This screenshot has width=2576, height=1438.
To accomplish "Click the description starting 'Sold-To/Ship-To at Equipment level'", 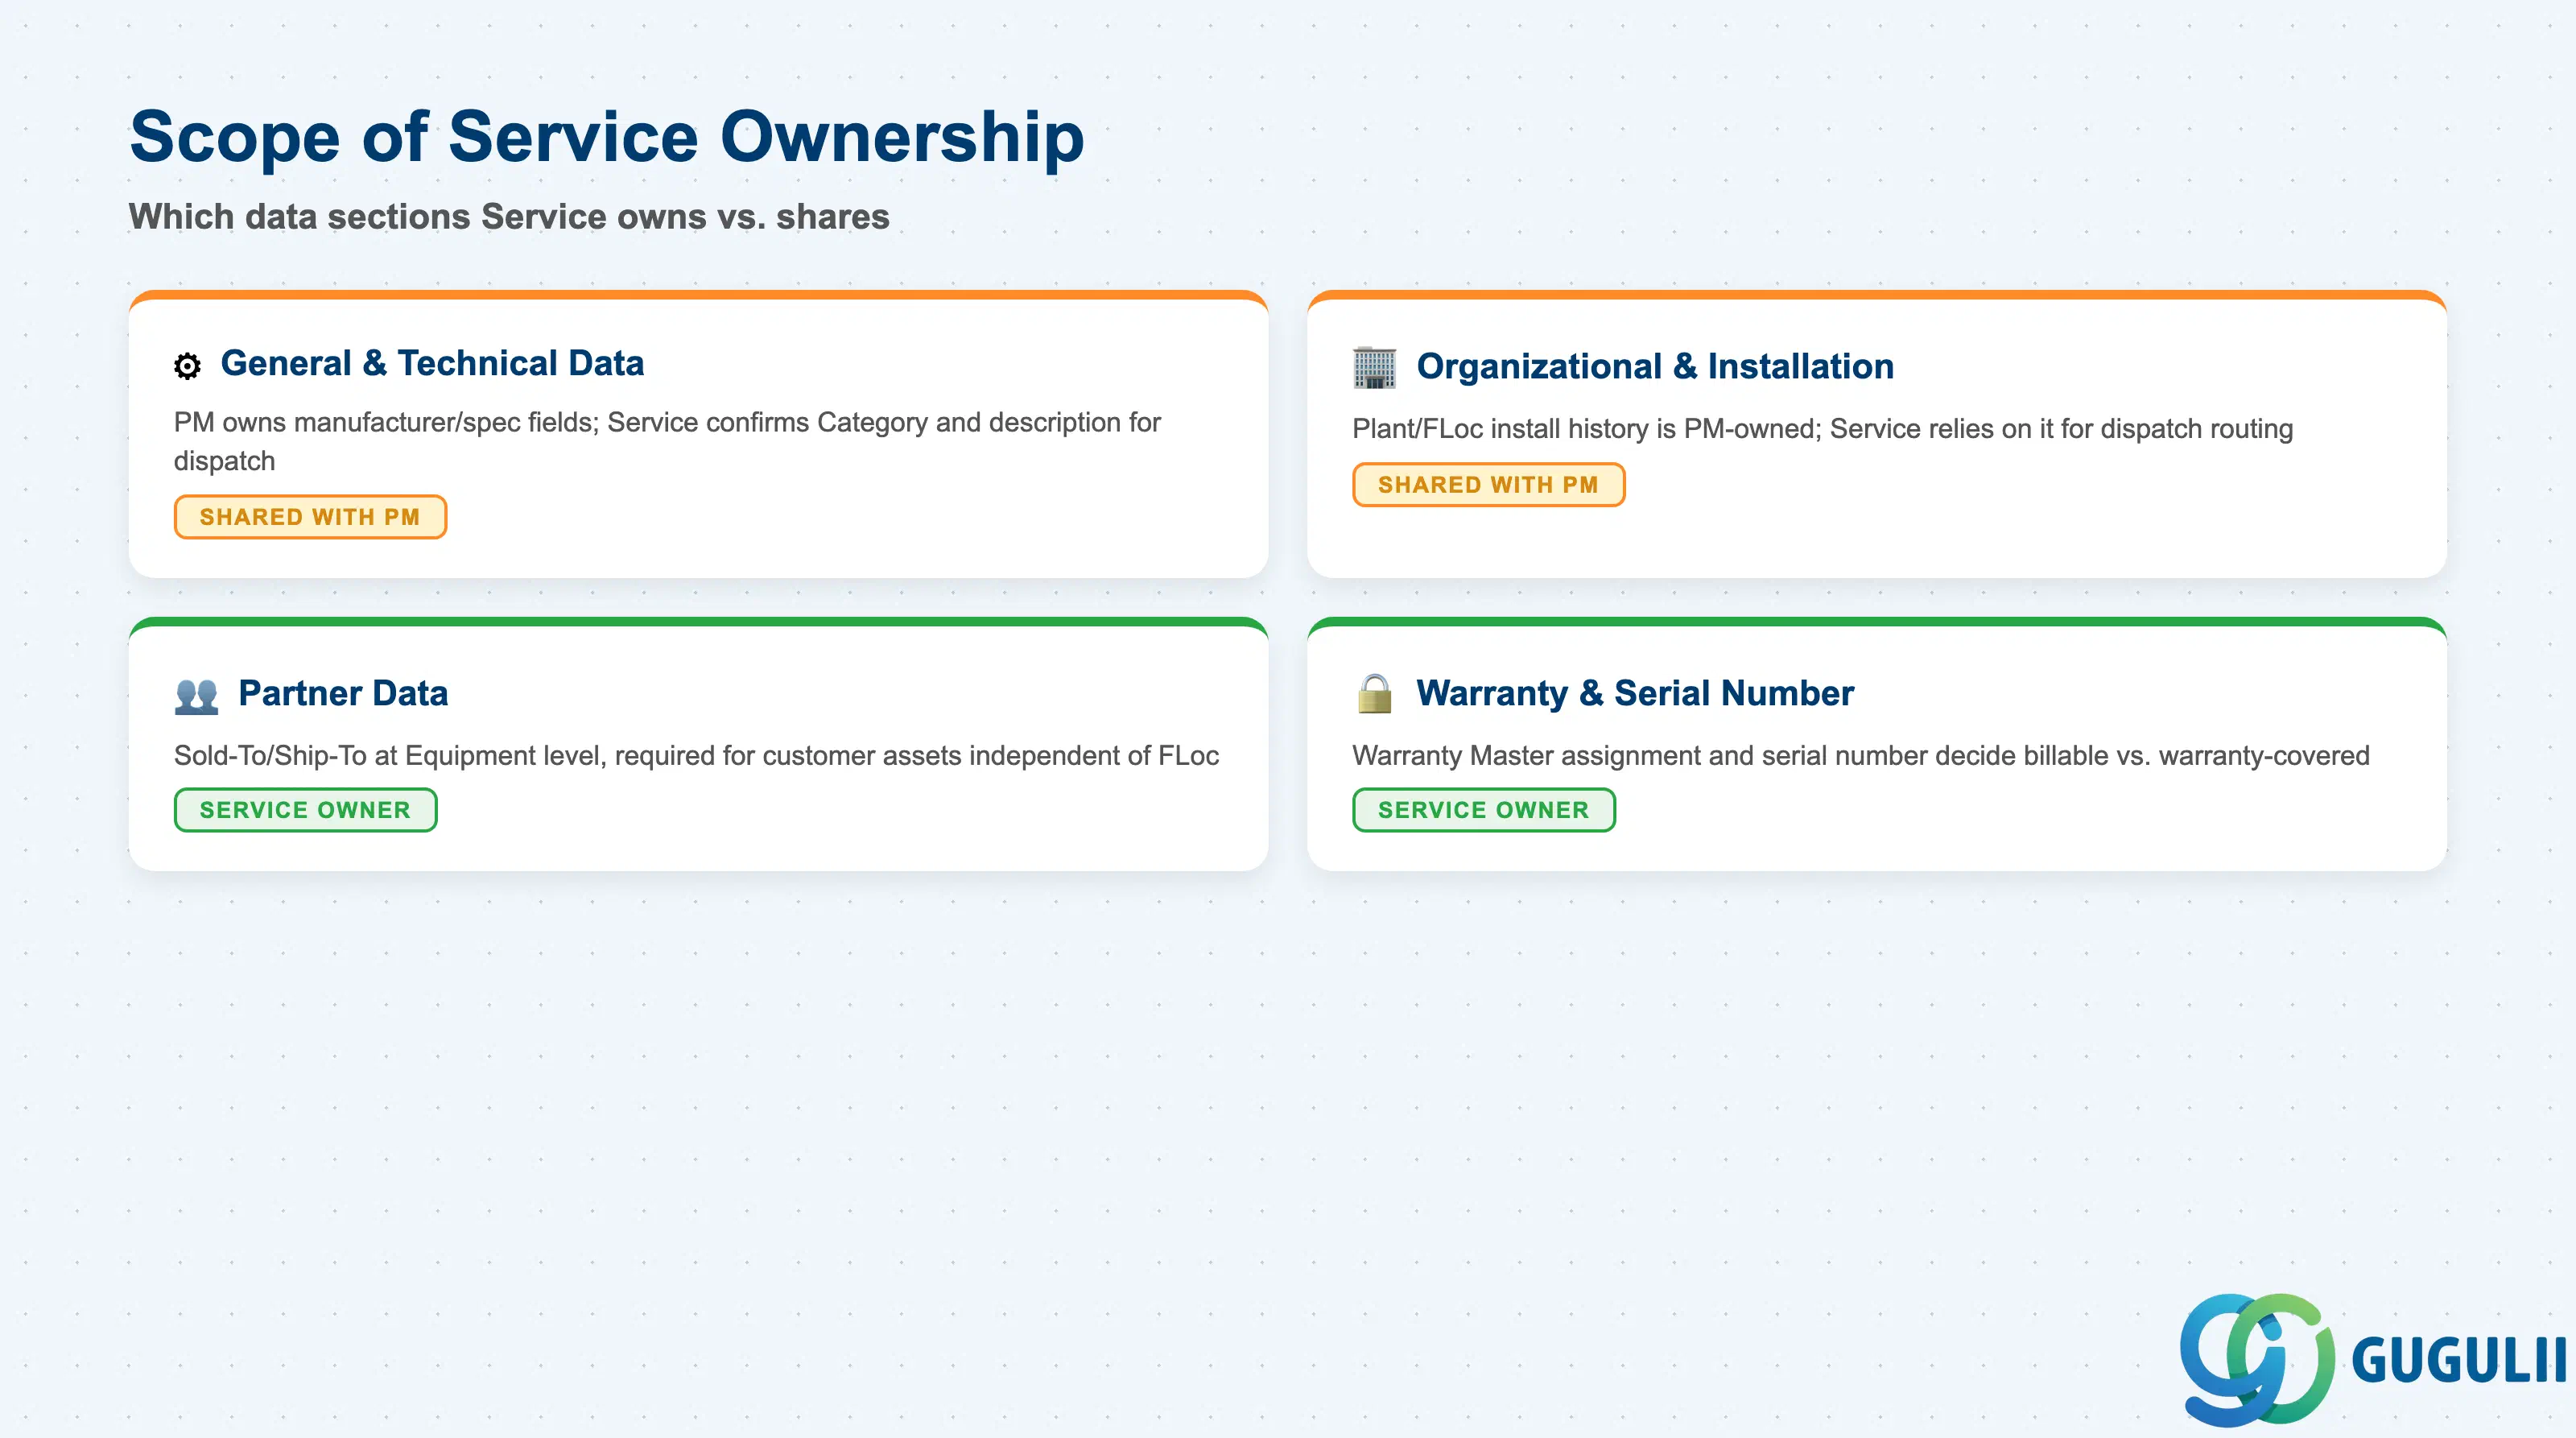I will (696, 756).
